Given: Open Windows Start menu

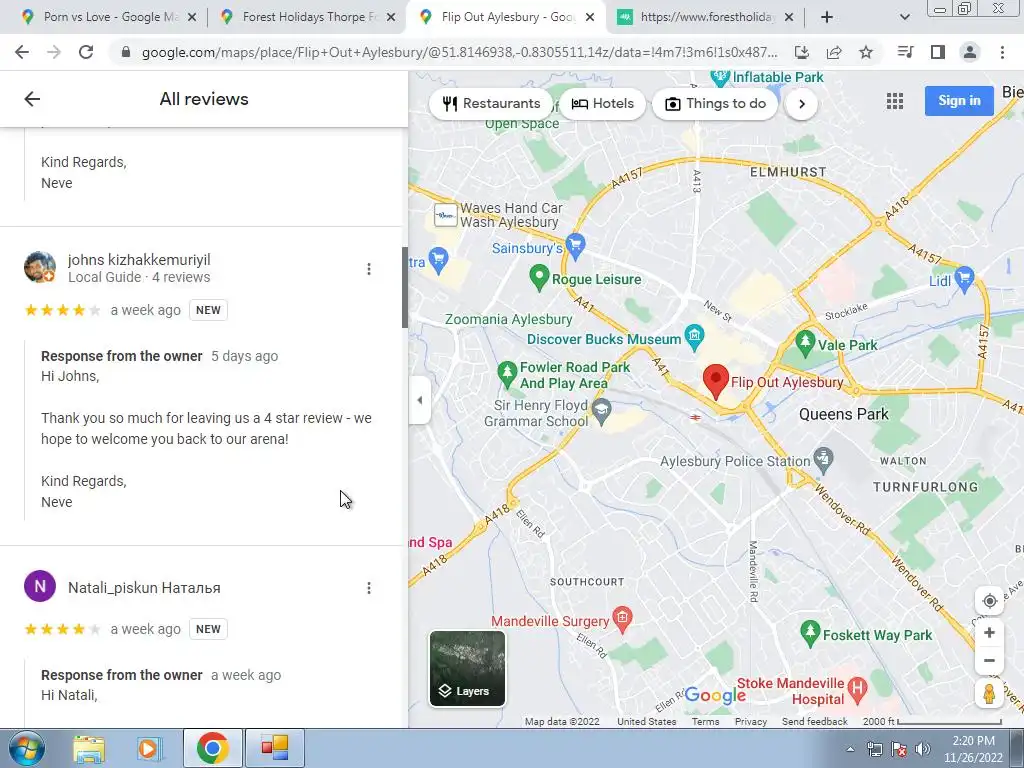Looking at the screenshot, I should coord(26,748).
